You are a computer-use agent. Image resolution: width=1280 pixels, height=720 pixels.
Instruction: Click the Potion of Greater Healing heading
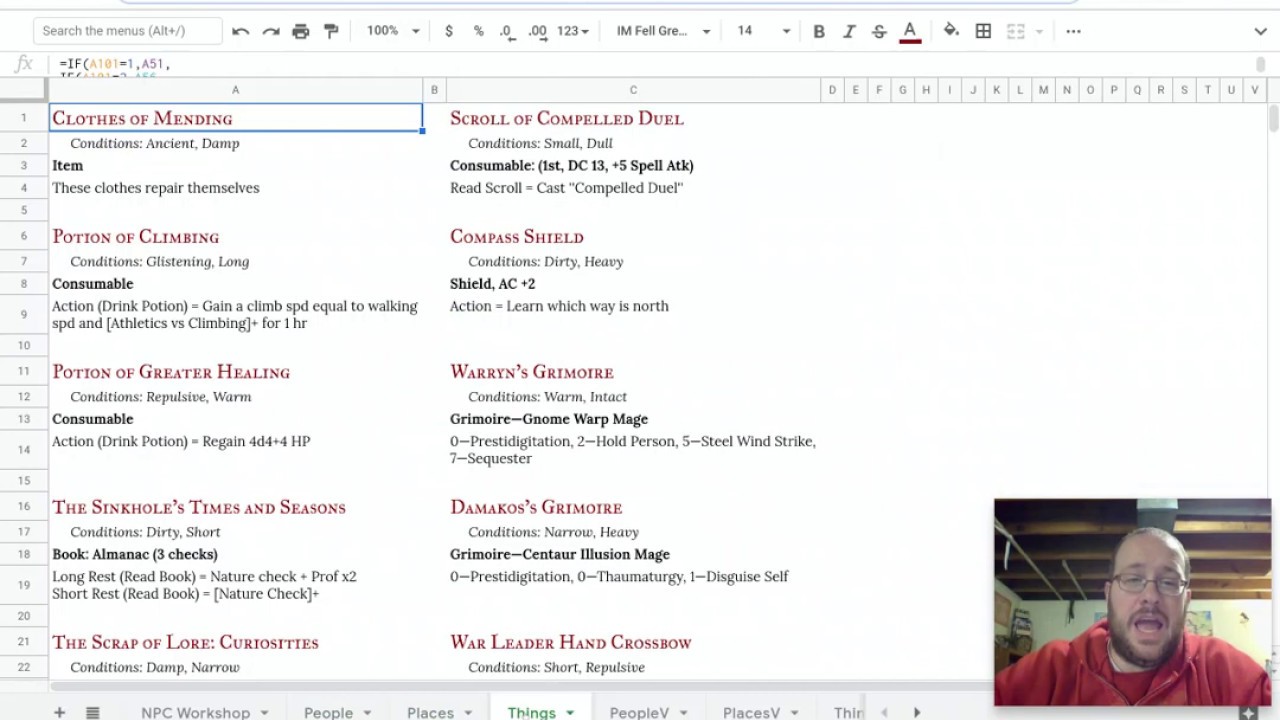click(171, 372)
